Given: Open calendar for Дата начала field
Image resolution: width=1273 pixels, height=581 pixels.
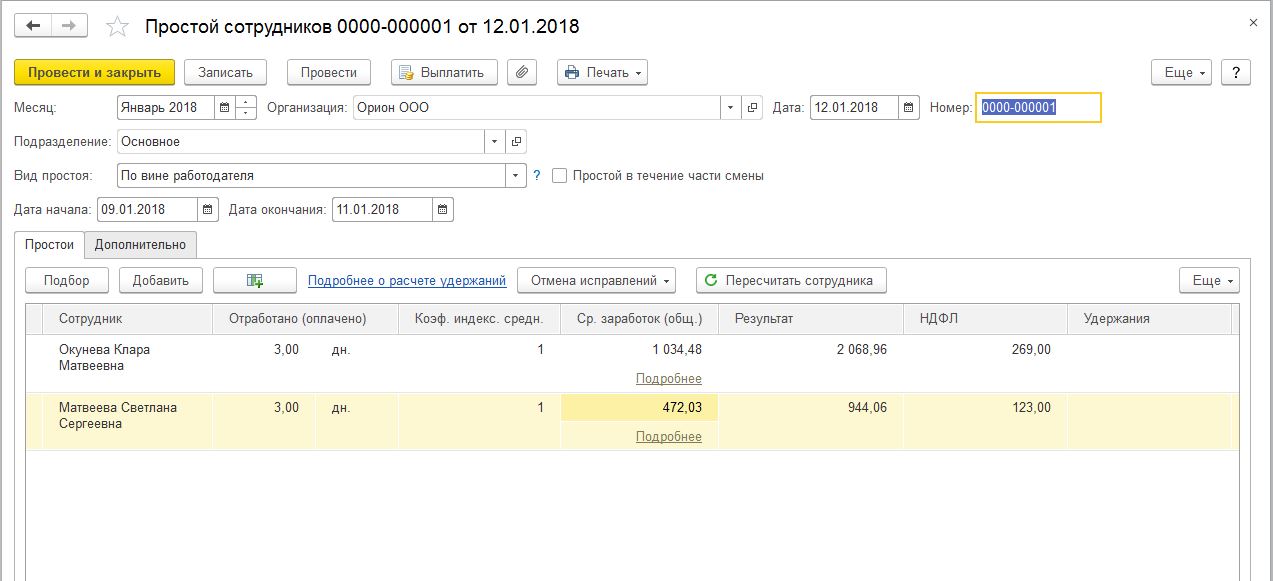Looking at the screenshot, I should tap(208, 210).
